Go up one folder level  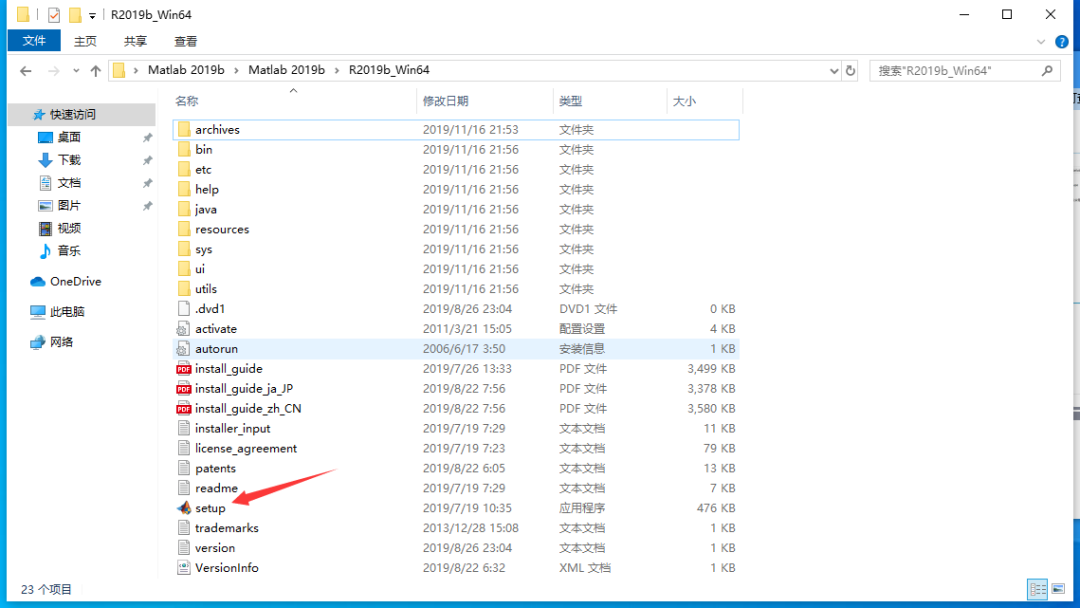click(x=96, y=70)
